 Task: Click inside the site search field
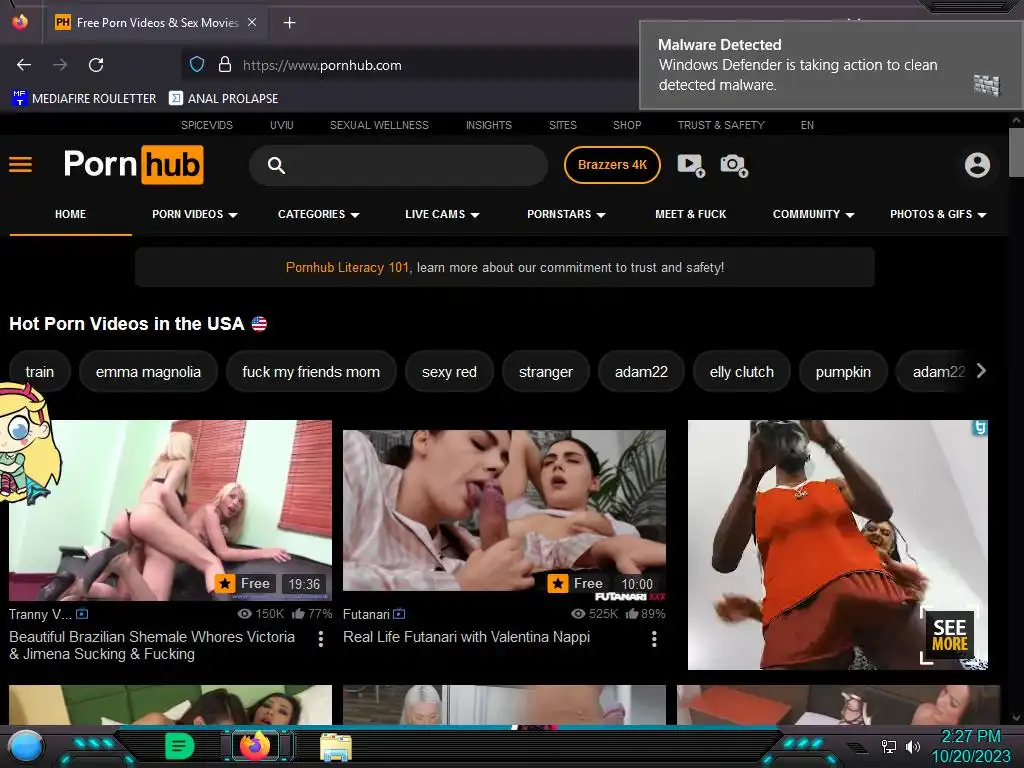pos(398,165)
